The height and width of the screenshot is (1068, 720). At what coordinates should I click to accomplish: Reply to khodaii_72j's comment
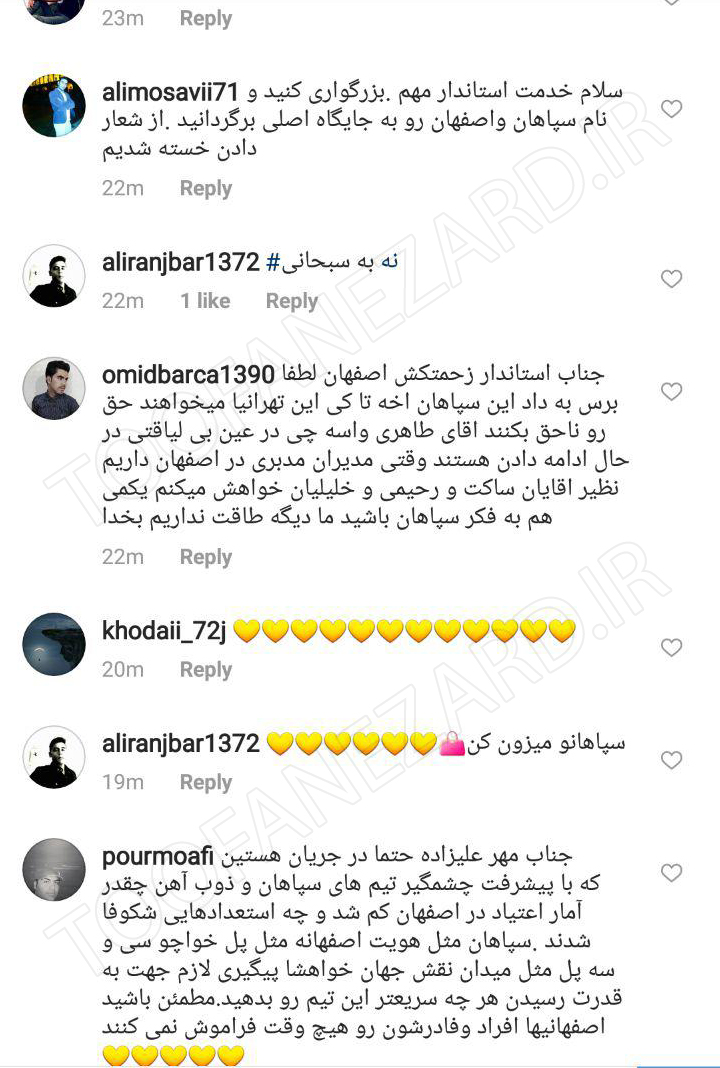tap(206, 670)
